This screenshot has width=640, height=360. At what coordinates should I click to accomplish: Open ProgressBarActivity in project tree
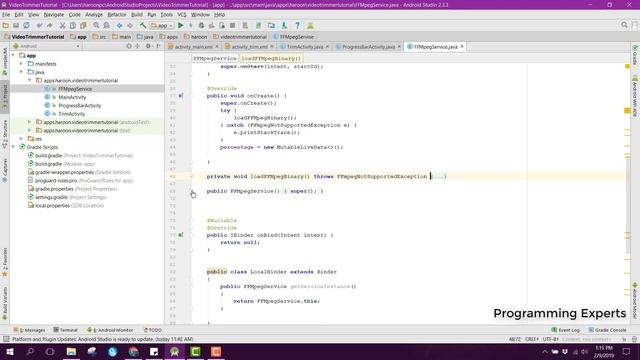tap(80, 105)
